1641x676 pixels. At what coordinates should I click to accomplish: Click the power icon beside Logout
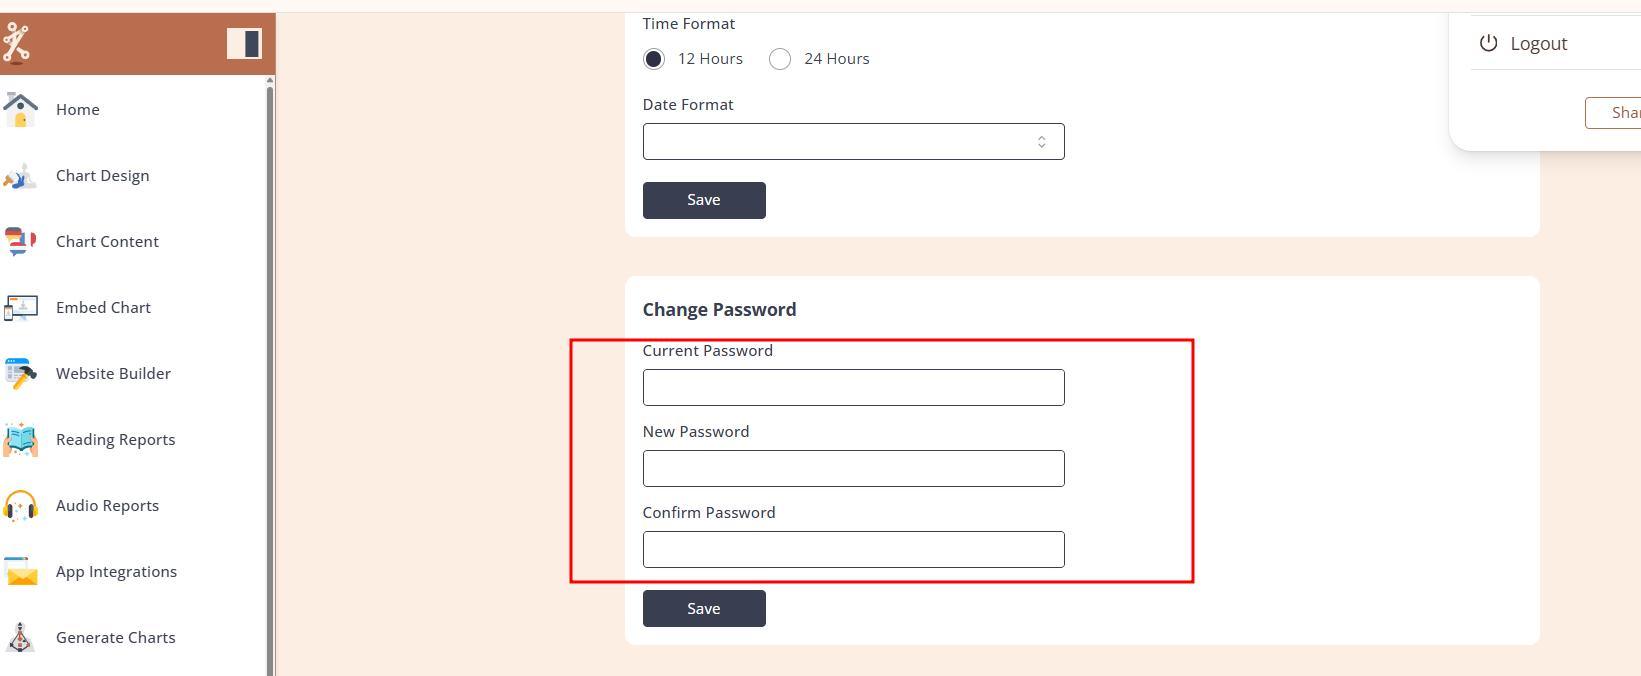coord(1488,43)
